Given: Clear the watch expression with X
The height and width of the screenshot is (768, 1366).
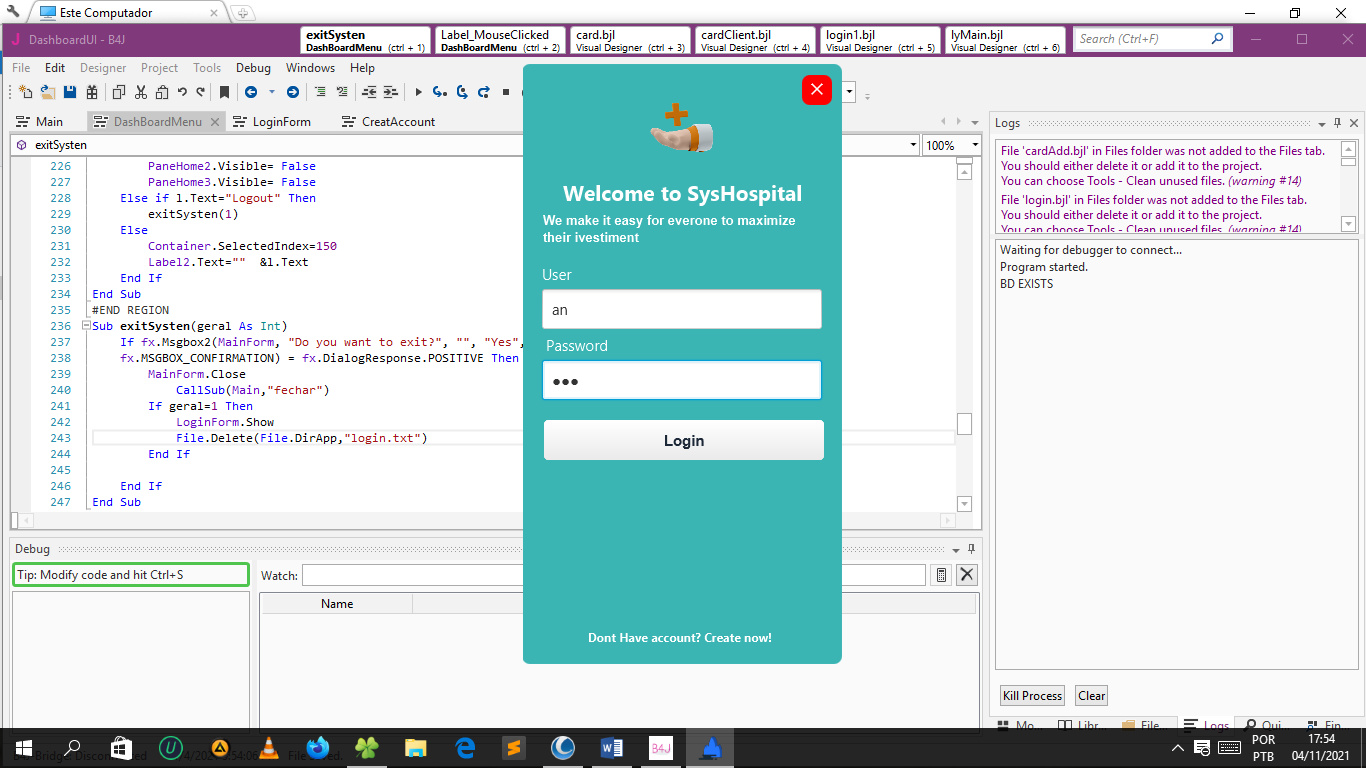Looking at the screenshot, I should point(967,574).
